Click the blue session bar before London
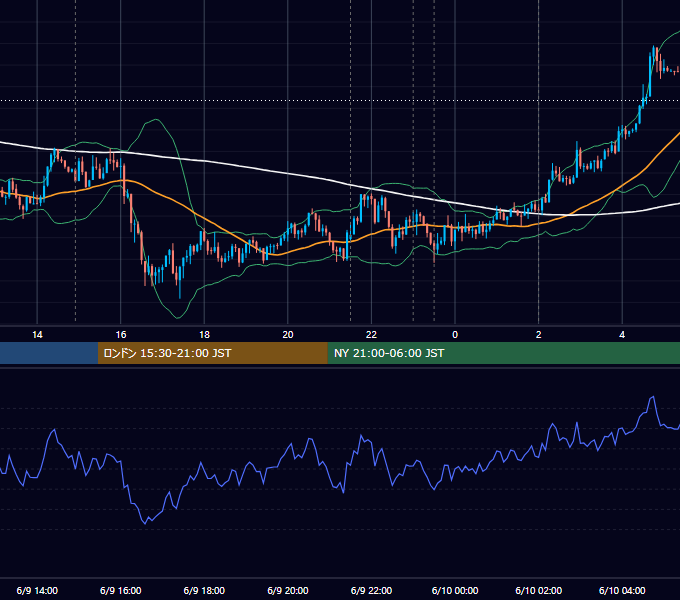 pyautogui.click(x=49, y=353)
